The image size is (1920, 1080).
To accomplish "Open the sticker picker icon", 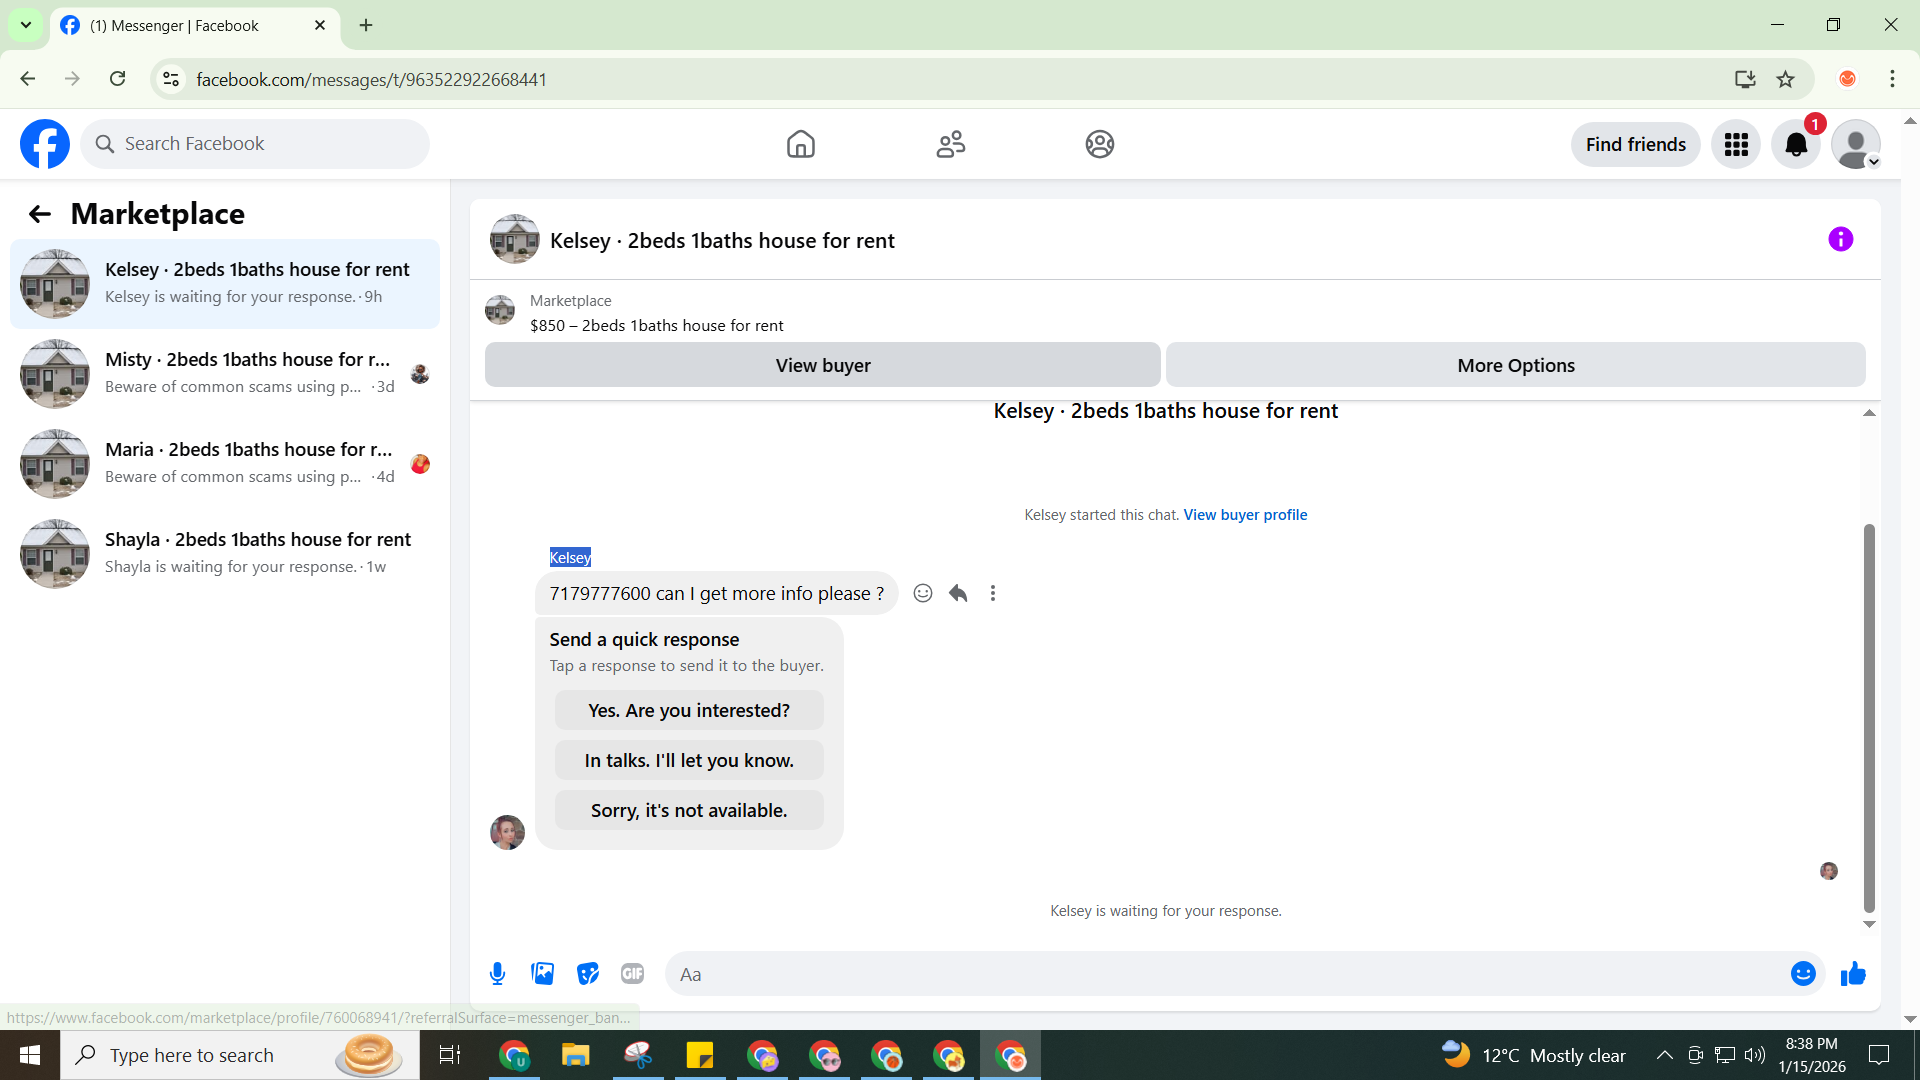I will tap(588, 974).
